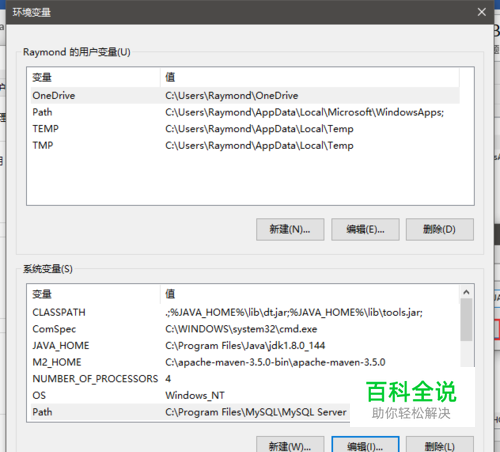Click the 值 column header in user variables
The image size is (500, 452).
pos(310,77)
